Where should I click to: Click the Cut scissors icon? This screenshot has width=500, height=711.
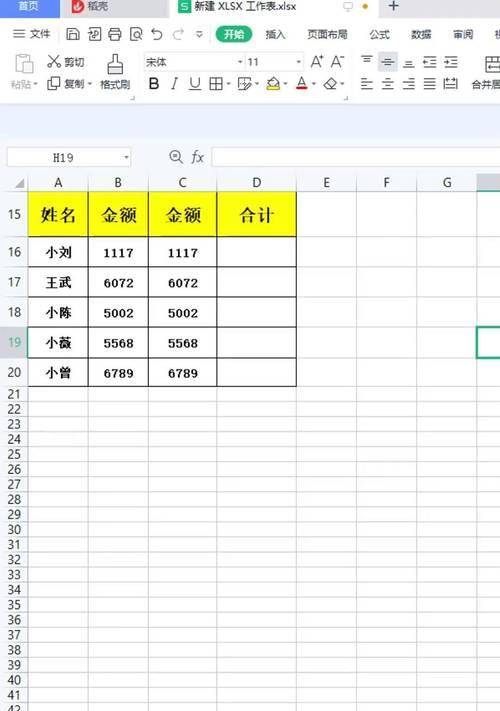click(x=54, y=61)
